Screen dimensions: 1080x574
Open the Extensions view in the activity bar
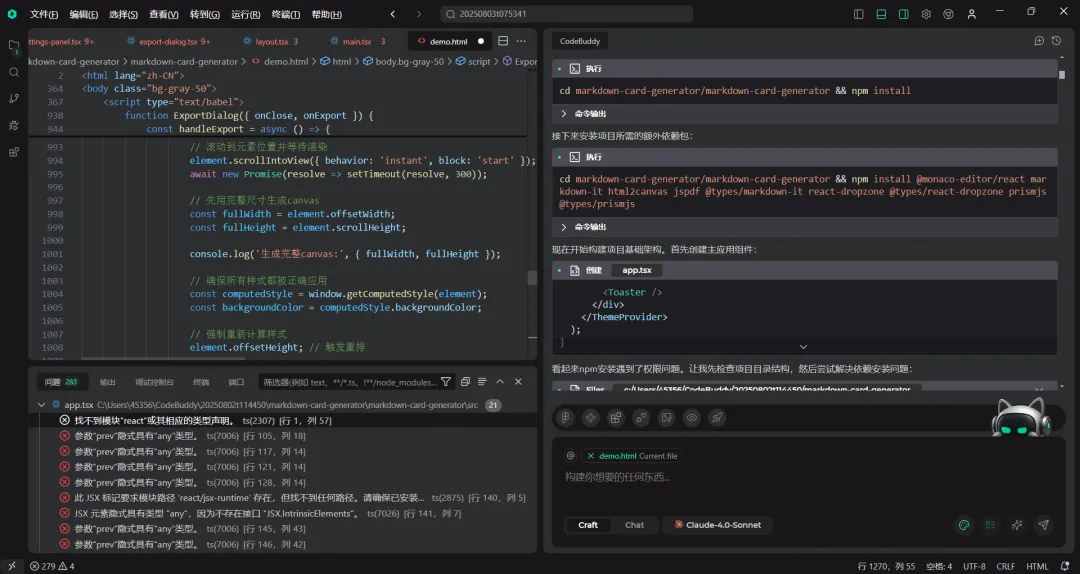(x=14, y=152)
